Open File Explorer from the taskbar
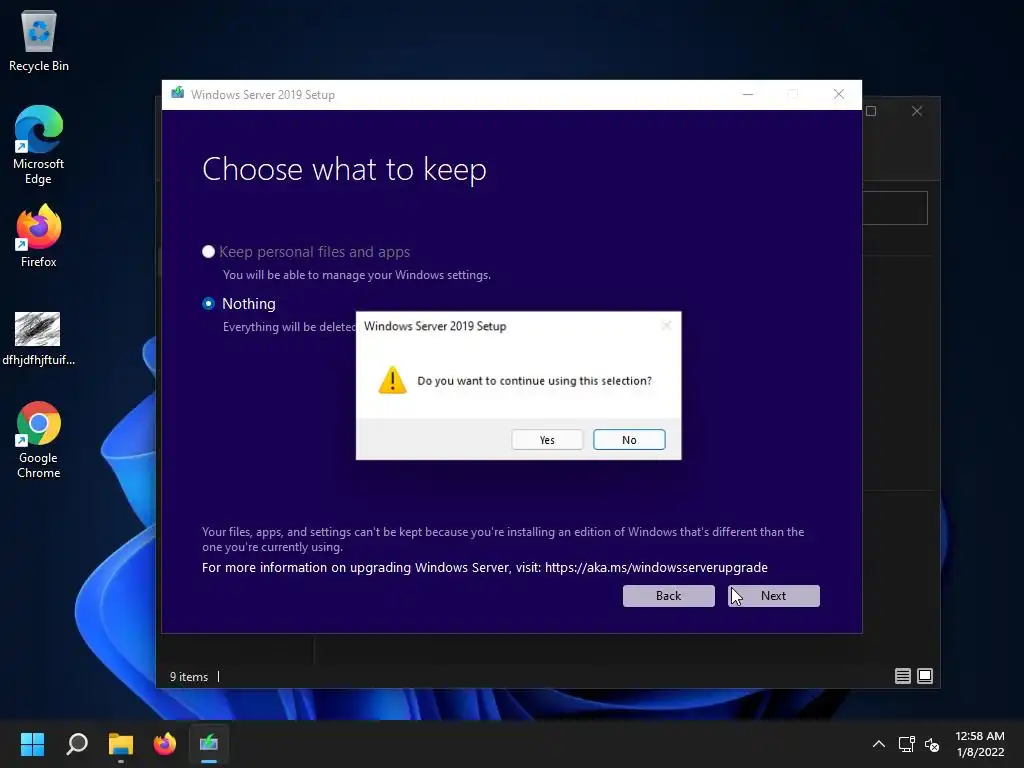This screenshot has height=768, width=1024. [x=121, y=744]
